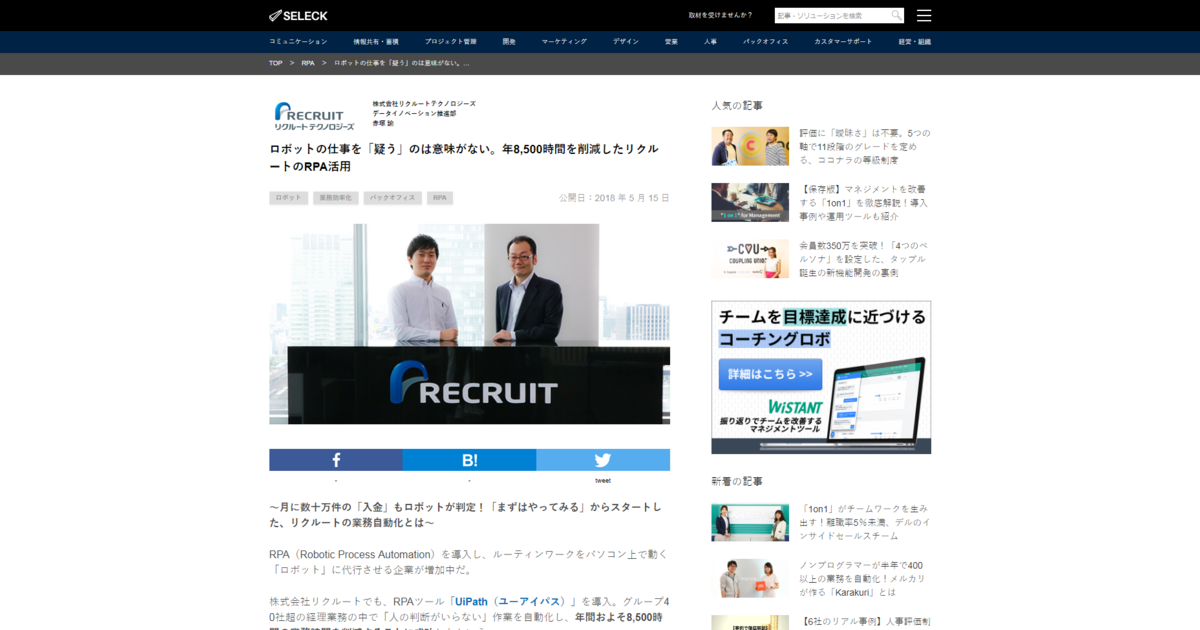Click the article headline ロボットの仕事を「疑う」
Viewport: 1200px width, 630px height.
point(464,157)
